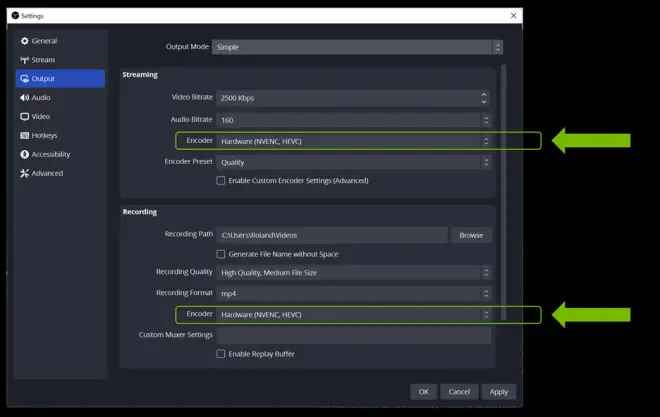Image resolution: width=660 pixels, height=417 pixels.
Task: Click the Cancel button
Action: [459, 392]
